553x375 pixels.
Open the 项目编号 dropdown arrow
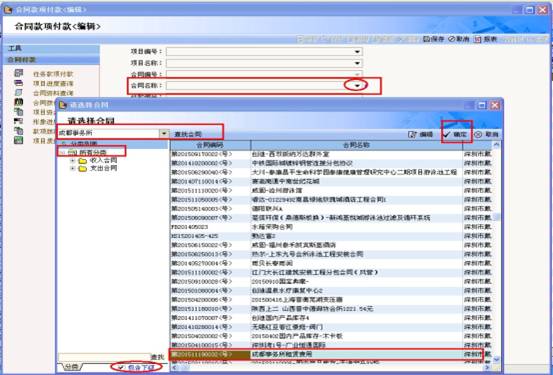(x=357, y=52)
